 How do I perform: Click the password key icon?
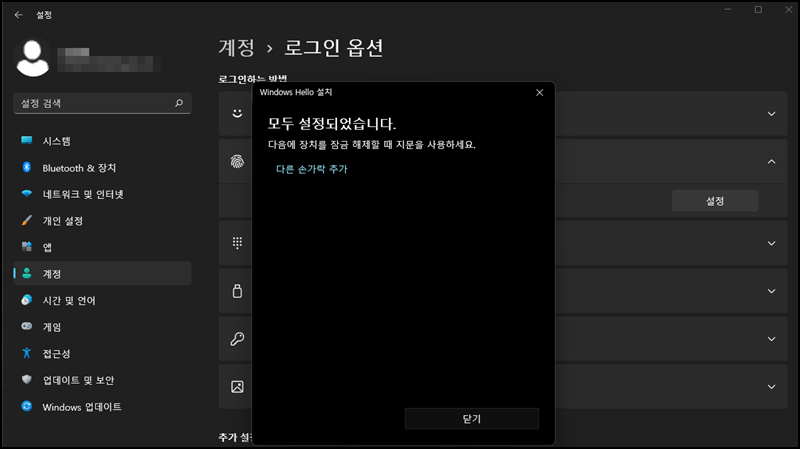[x=237, y=339]
